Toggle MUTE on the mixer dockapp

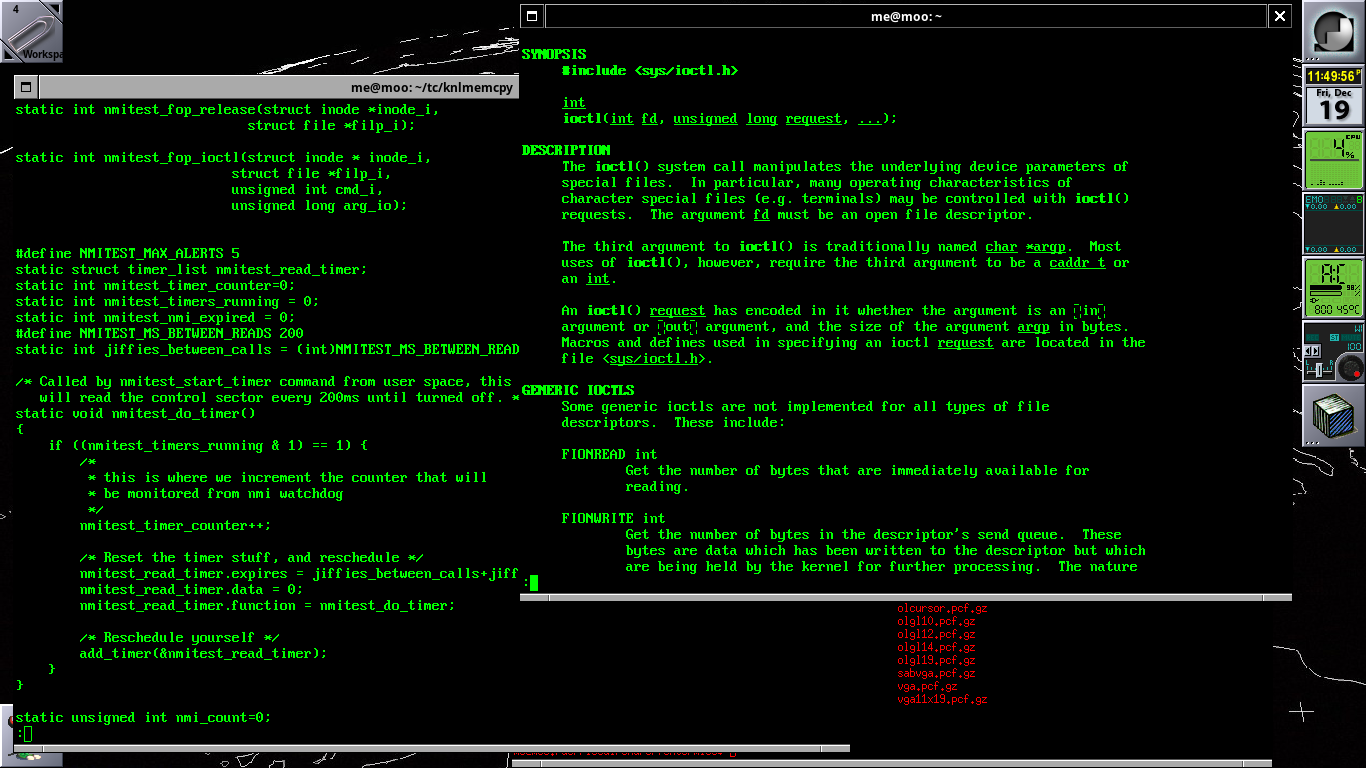(x=1351, y=337)
